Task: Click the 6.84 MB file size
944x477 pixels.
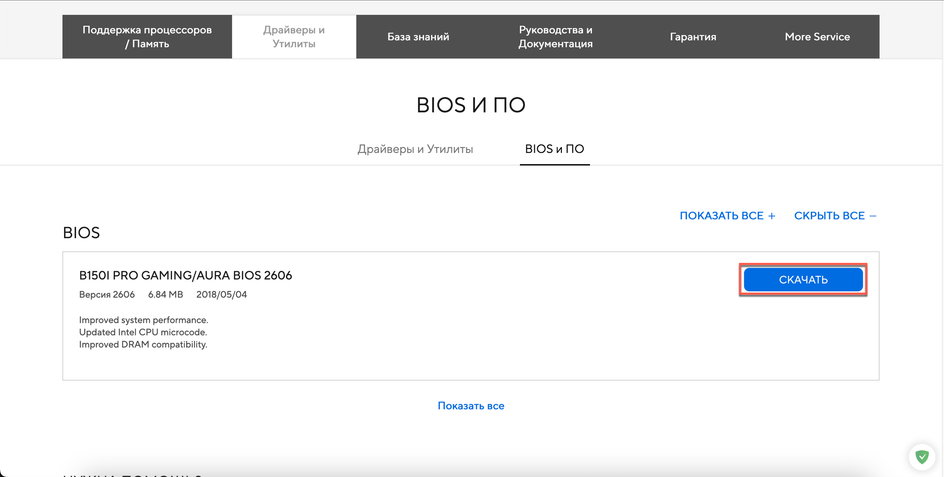Action: [166, 295]
